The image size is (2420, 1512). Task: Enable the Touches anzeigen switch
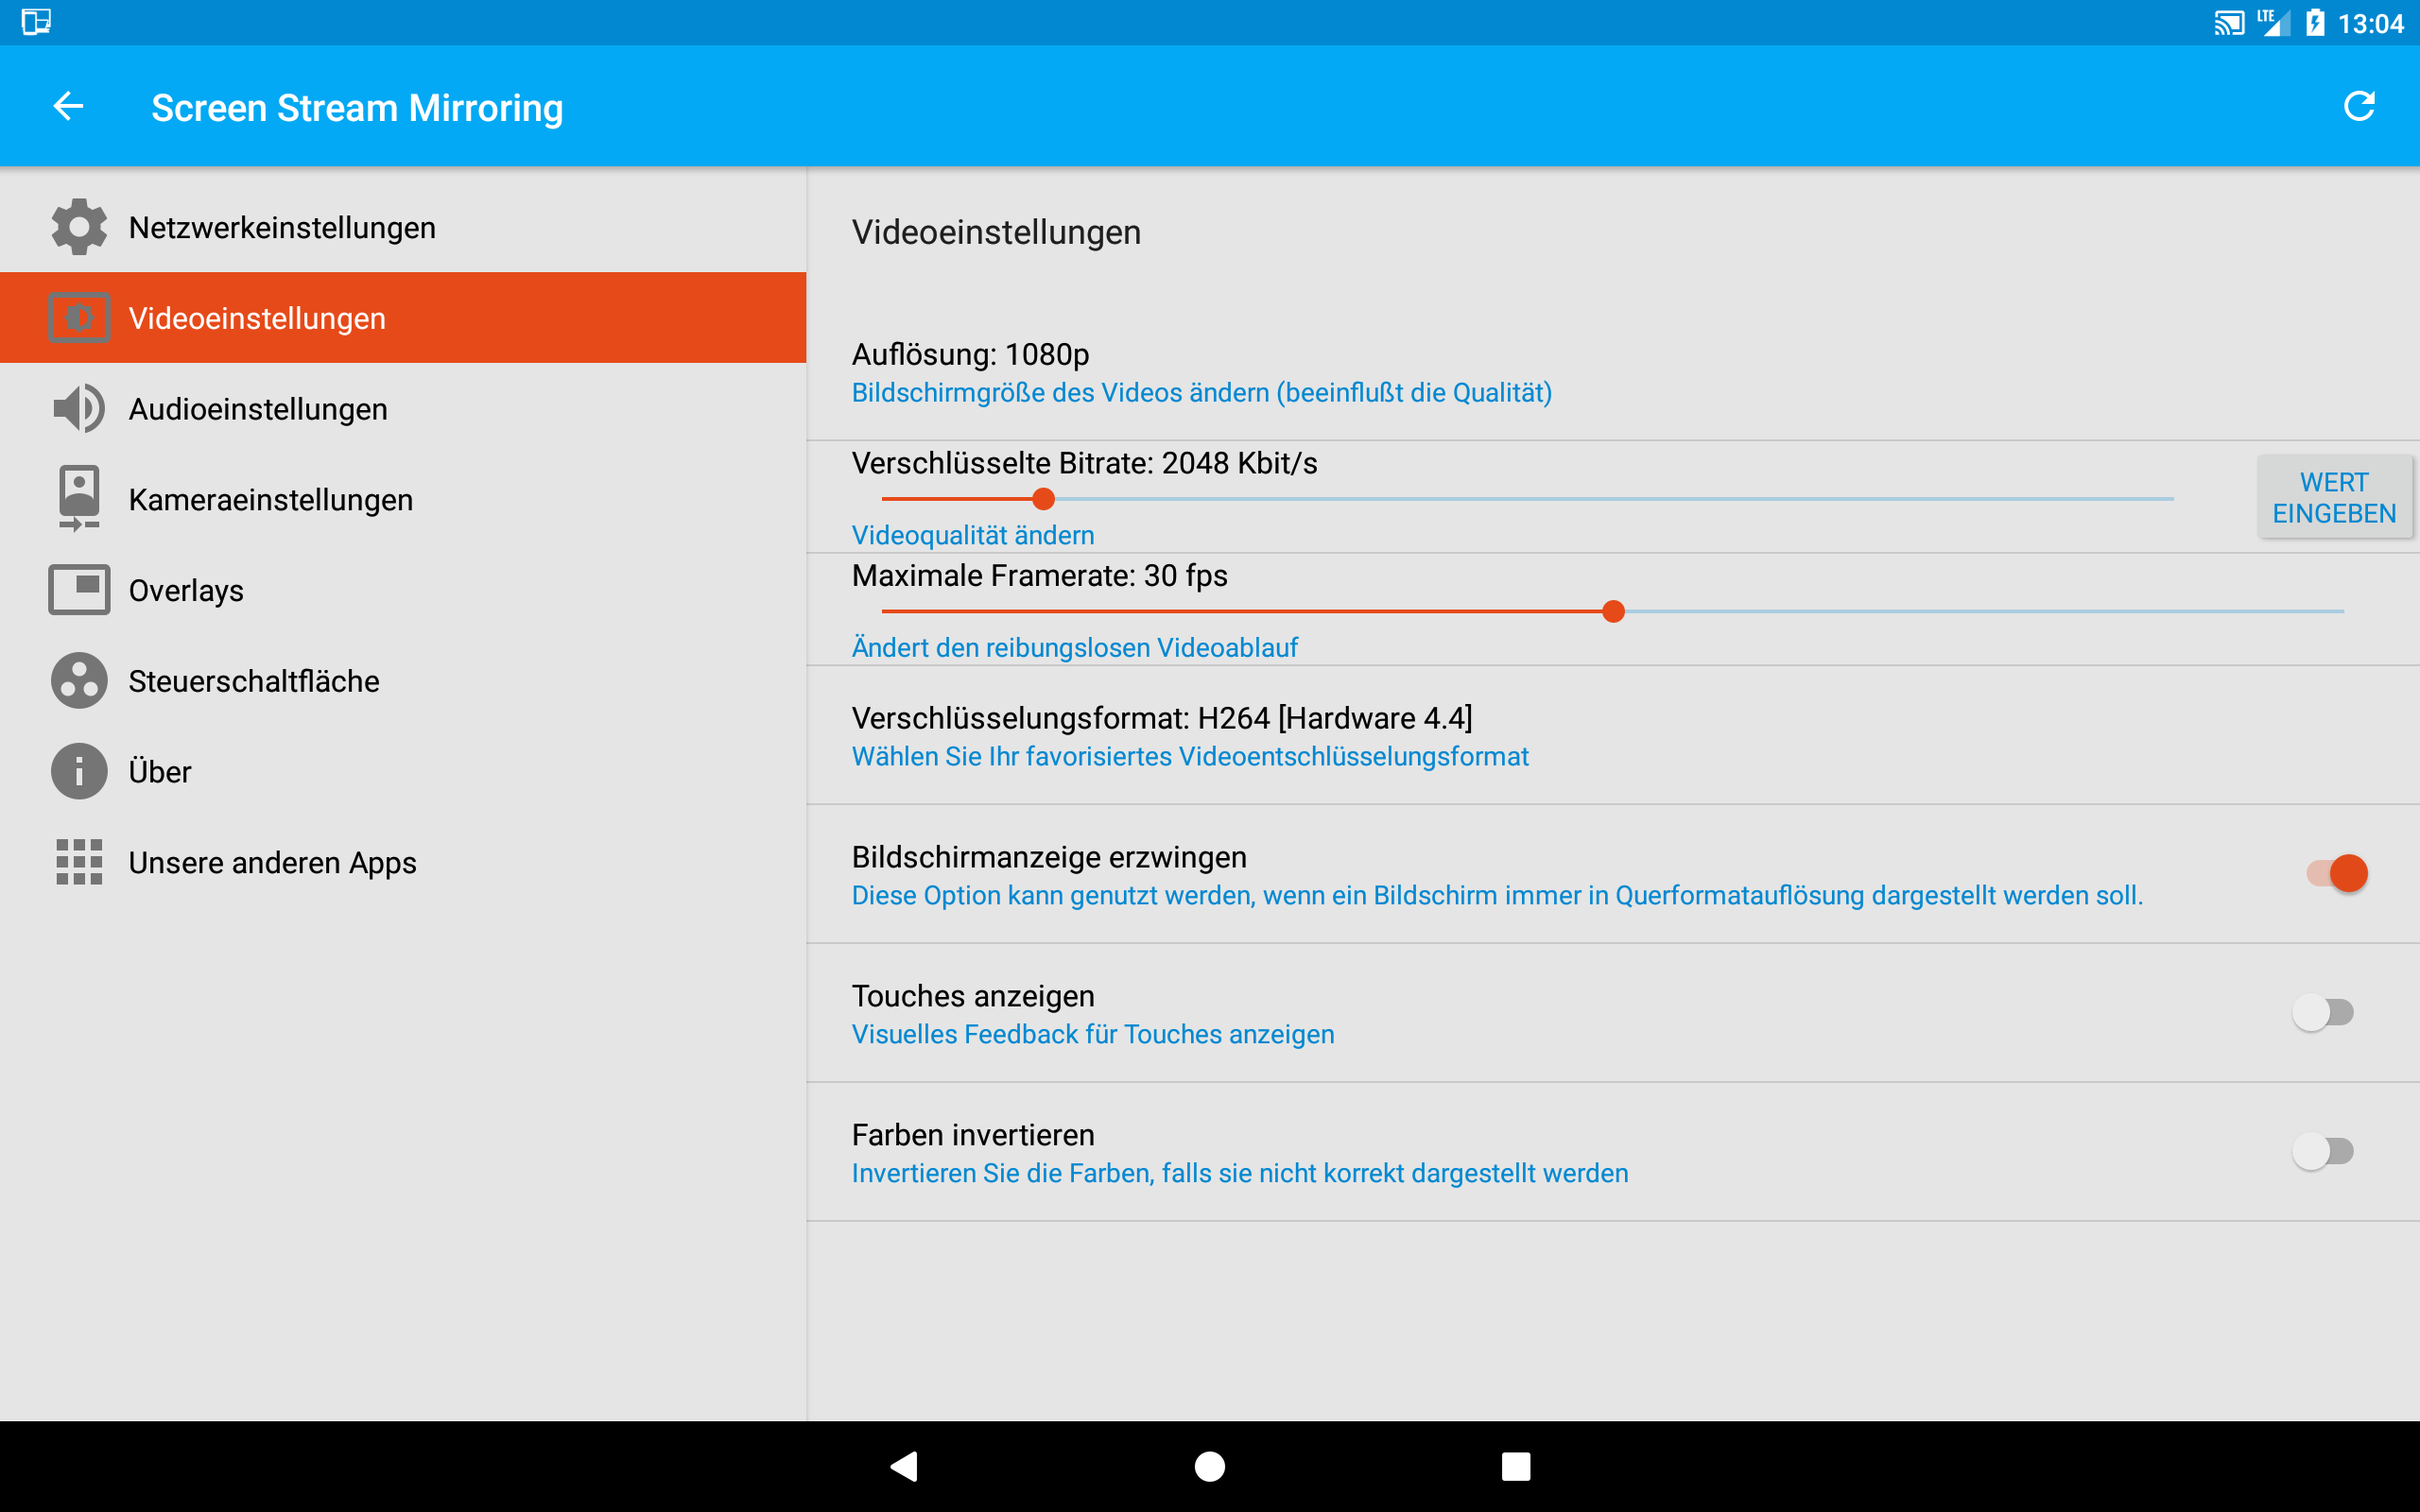(2322, 1012)
